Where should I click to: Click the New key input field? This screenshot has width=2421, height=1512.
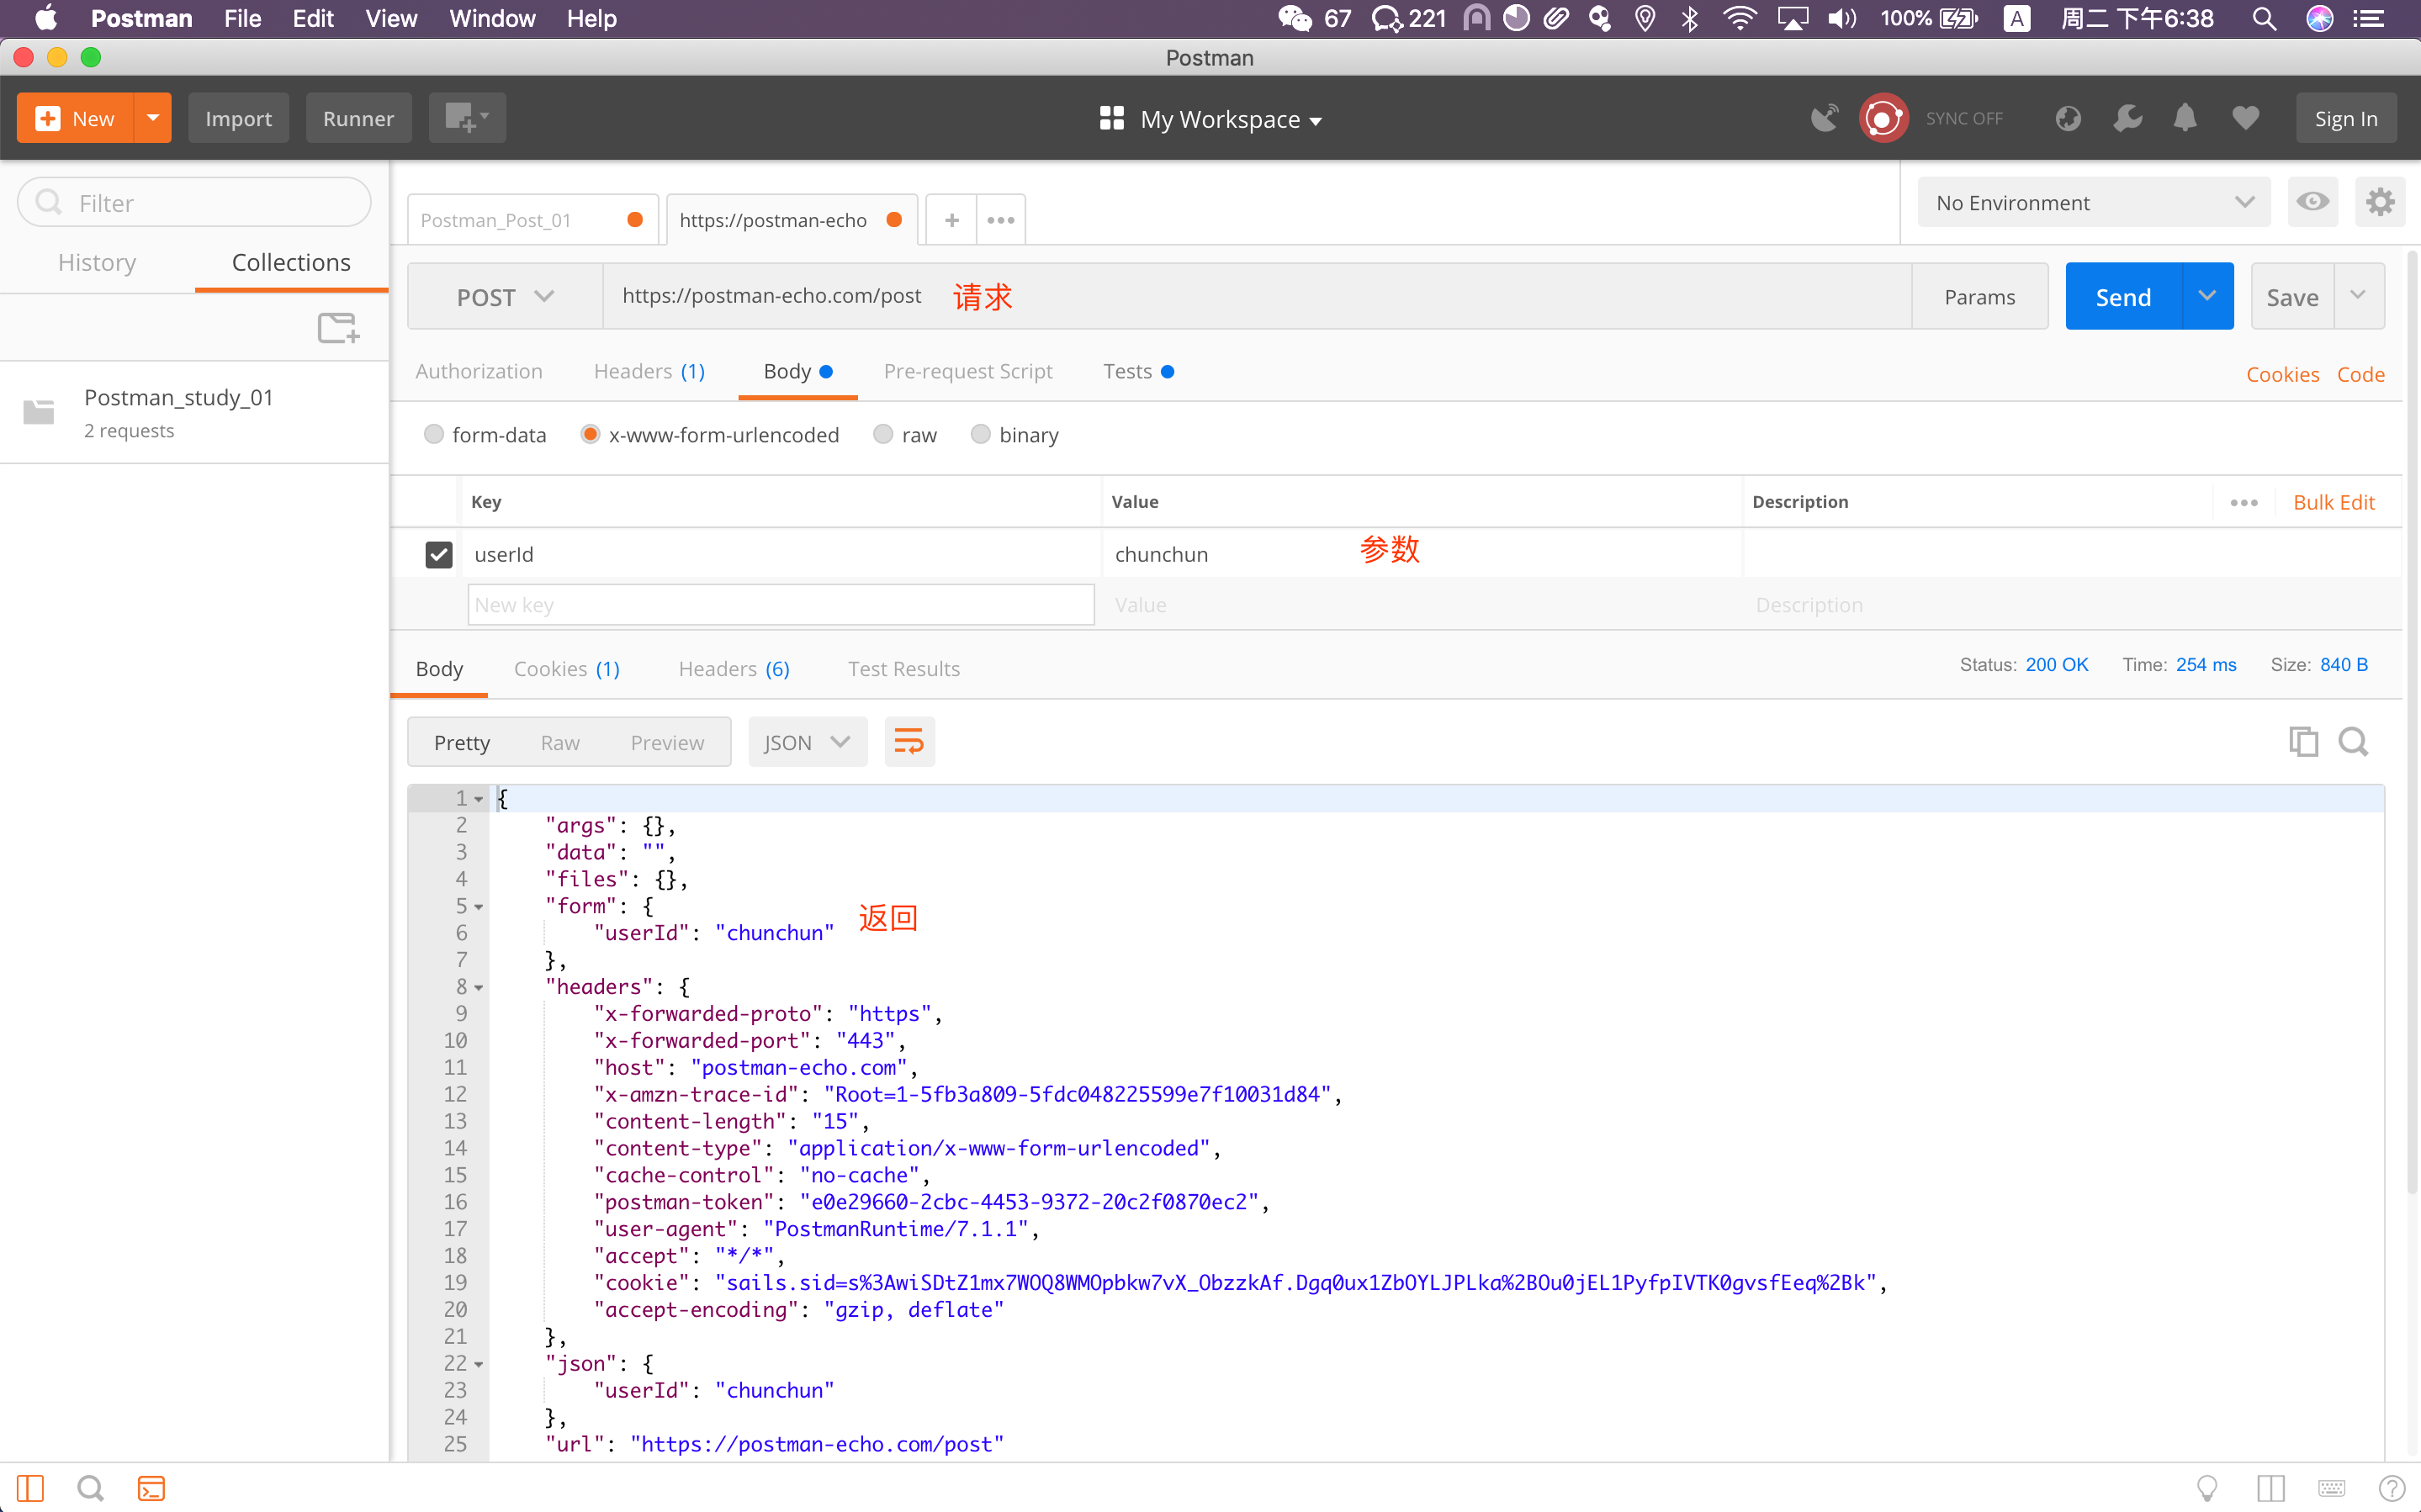coord(781,604)
